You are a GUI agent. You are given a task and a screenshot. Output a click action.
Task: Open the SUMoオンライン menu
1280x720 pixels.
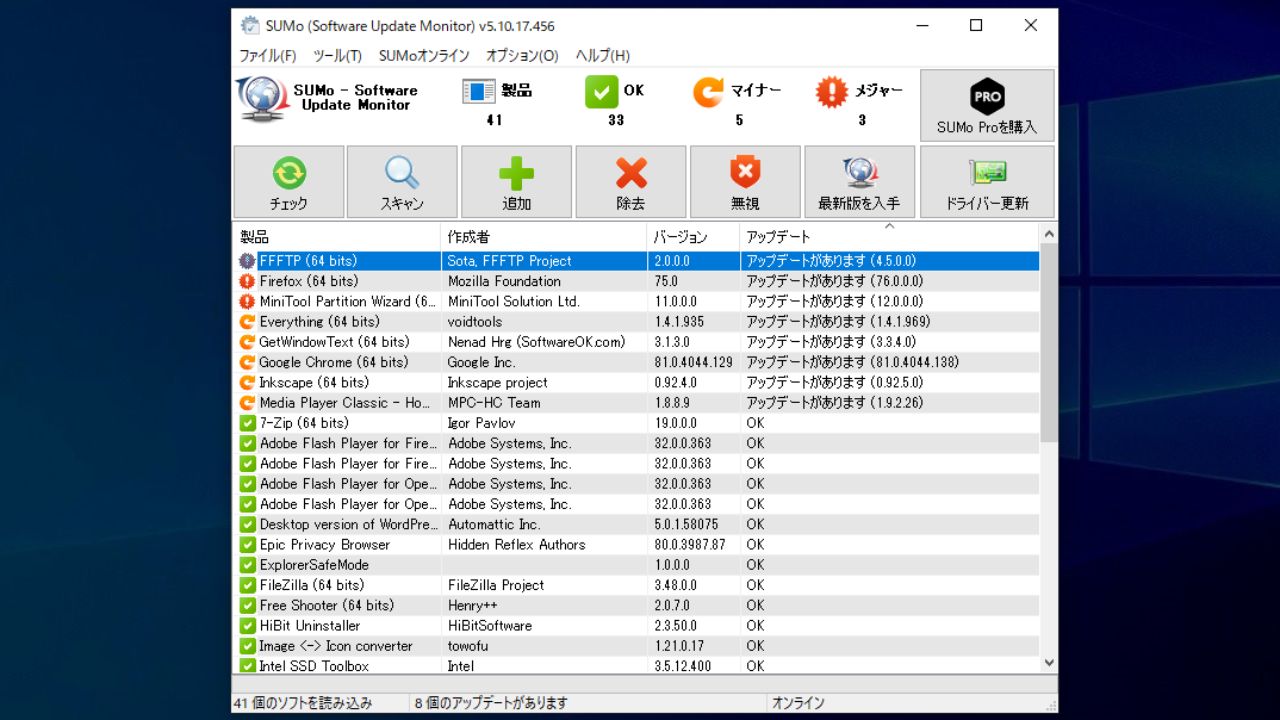[x=424, y=56]
